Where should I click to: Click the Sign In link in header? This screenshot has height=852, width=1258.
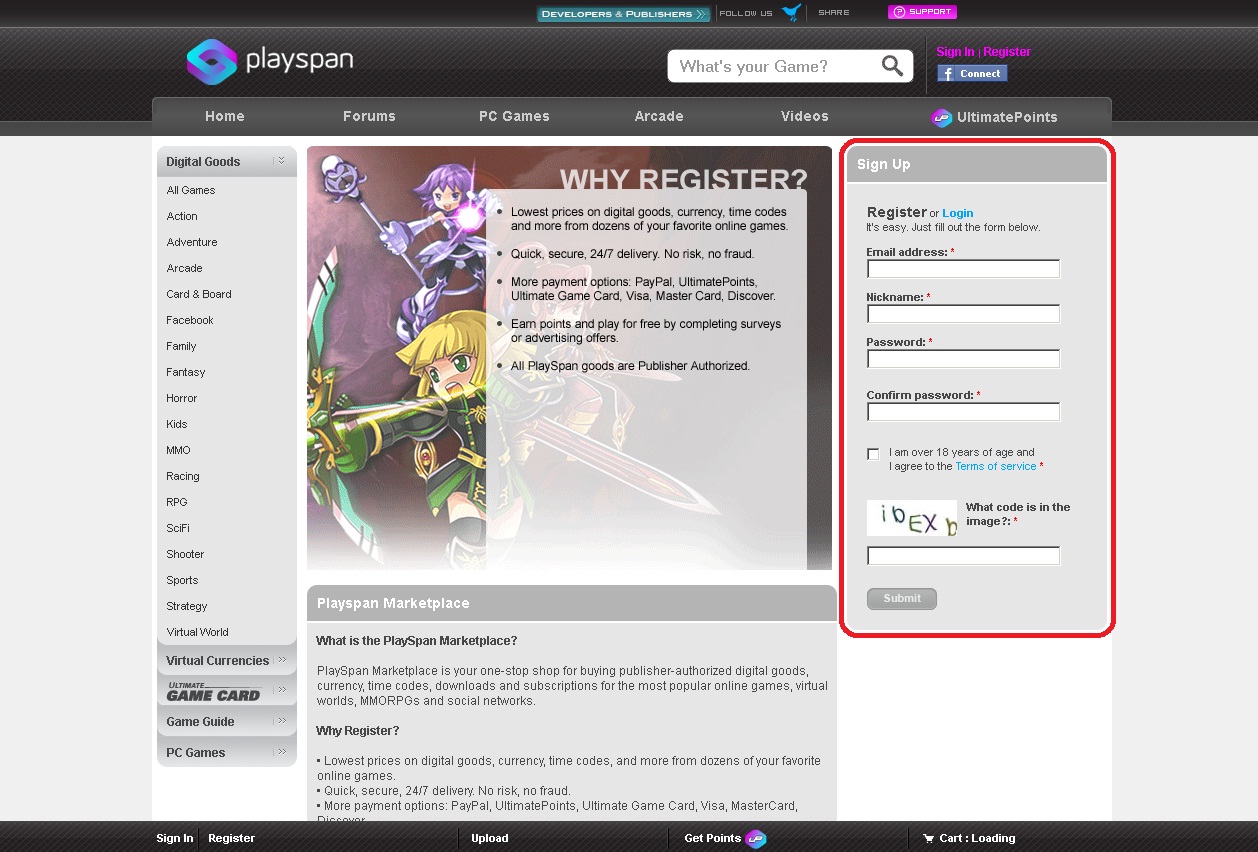955,52
